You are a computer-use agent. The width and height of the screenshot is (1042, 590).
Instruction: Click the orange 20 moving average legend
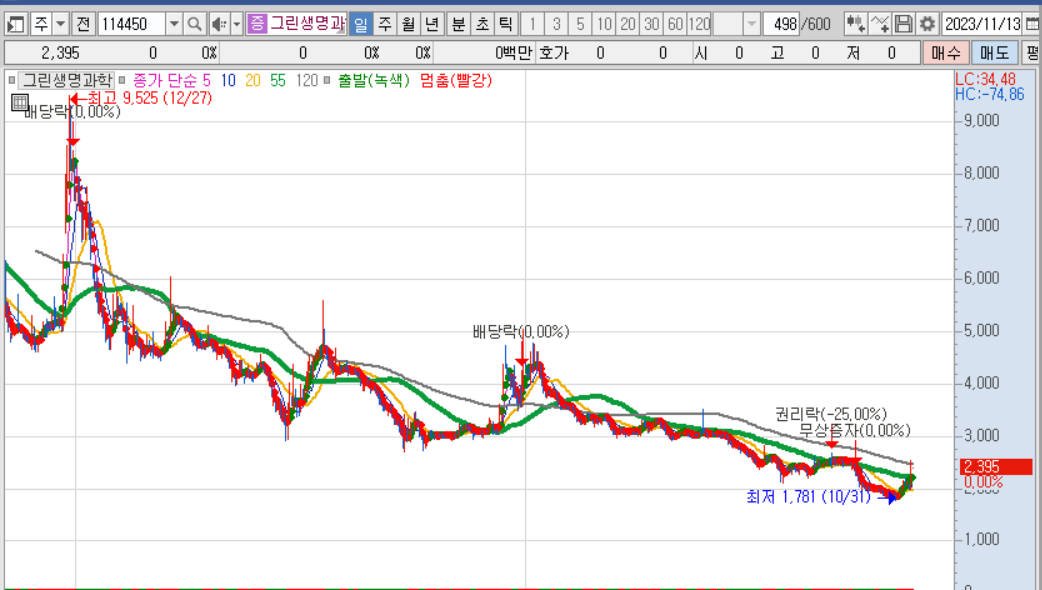click(x=253, y=80)
